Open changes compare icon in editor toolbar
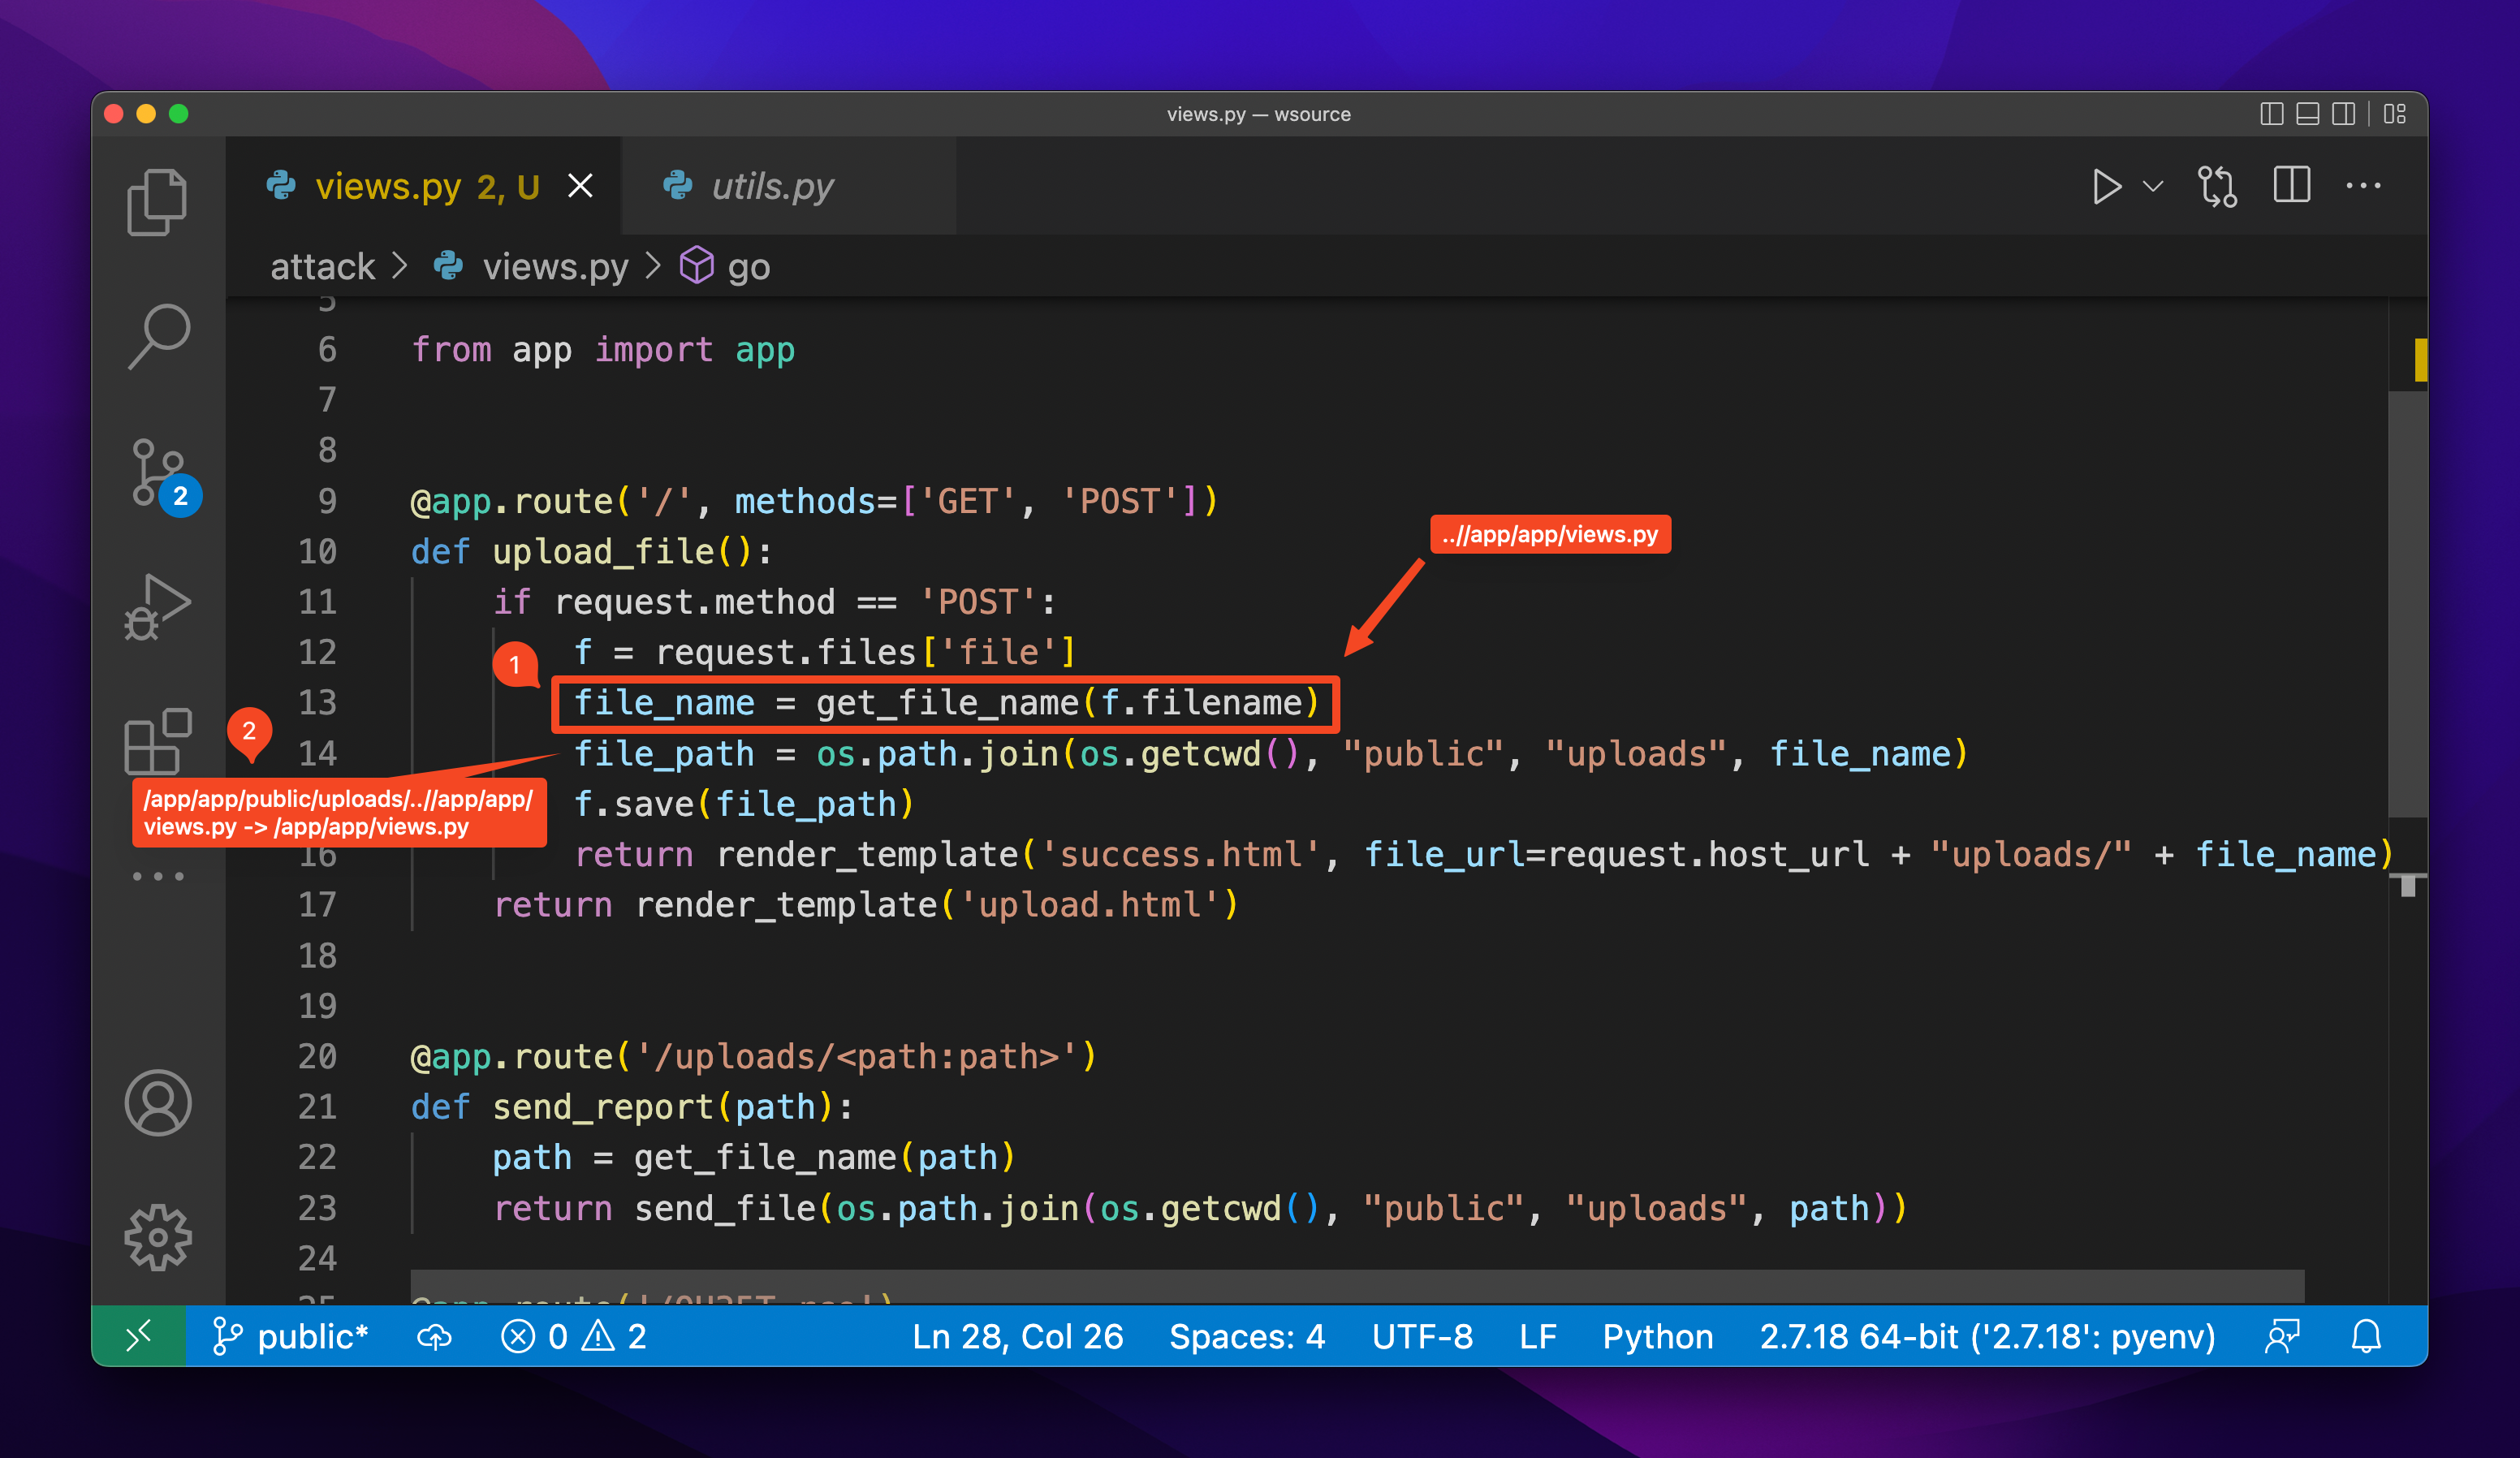 click(x=2217, y=187)
